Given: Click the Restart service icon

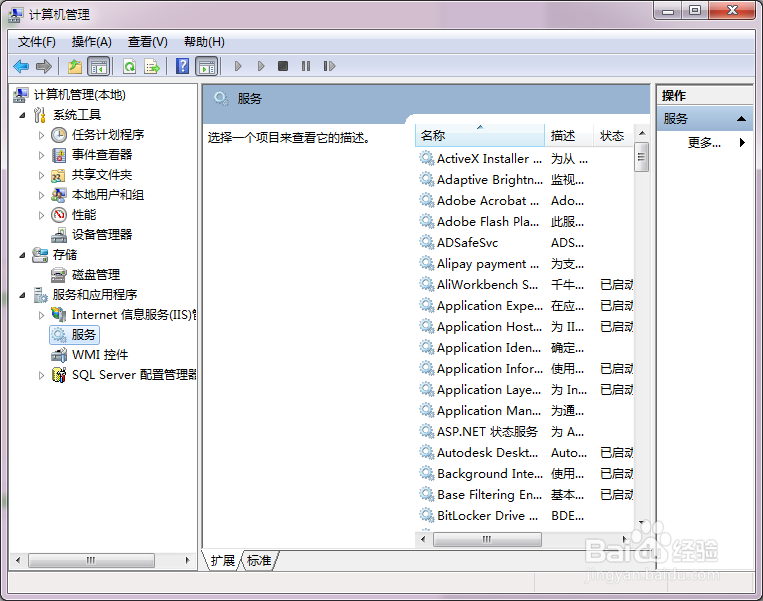Looking at the screenshot, I should 329,66.
